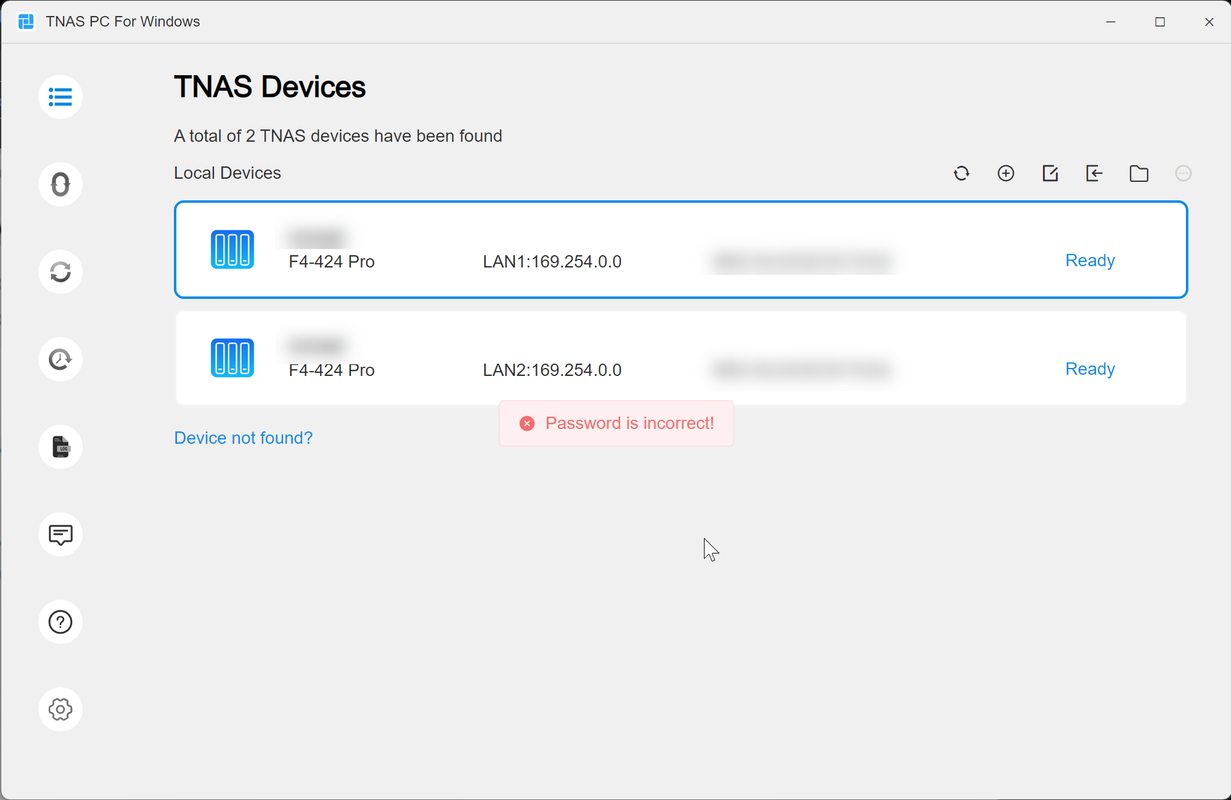Click the Device not found? link
The width and height of the screenshot is (1231, 800).
click(x=243, y=438)
